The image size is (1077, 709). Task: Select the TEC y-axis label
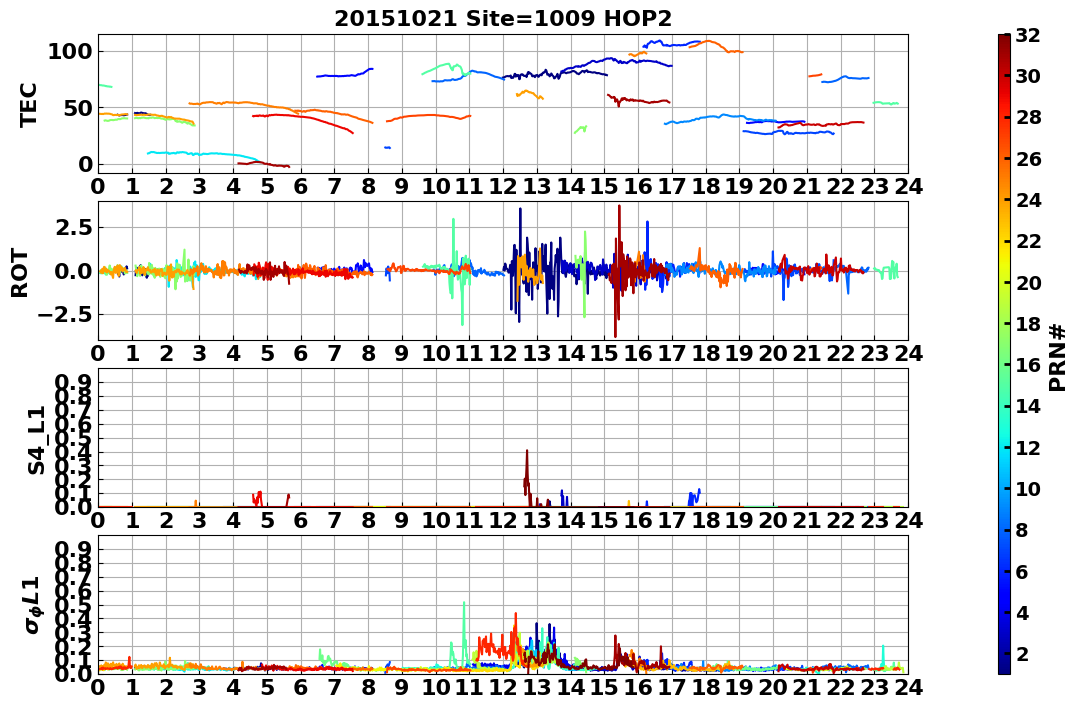click(x=27, y=105)
